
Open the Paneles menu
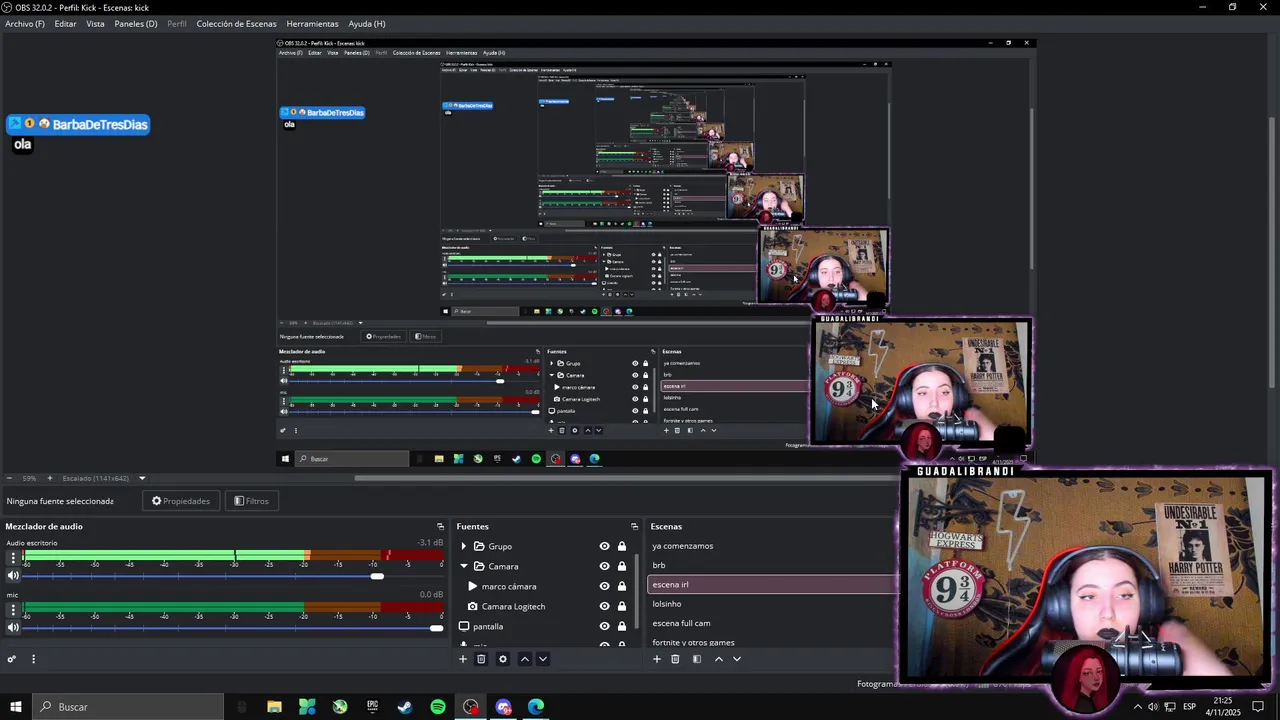(x=136, y=23)
